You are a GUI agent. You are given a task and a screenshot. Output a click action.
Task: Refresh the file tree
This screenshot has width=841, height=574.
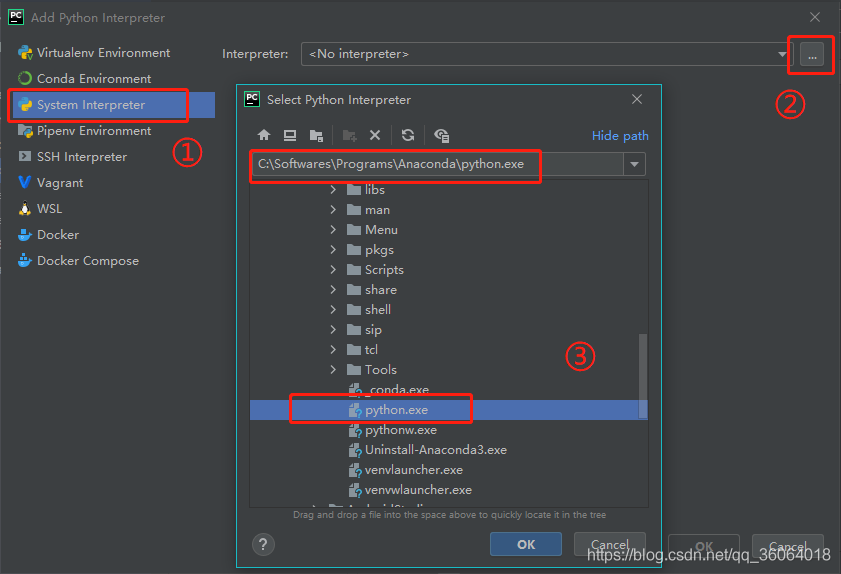pyautogui.click(x=408, y=135)
